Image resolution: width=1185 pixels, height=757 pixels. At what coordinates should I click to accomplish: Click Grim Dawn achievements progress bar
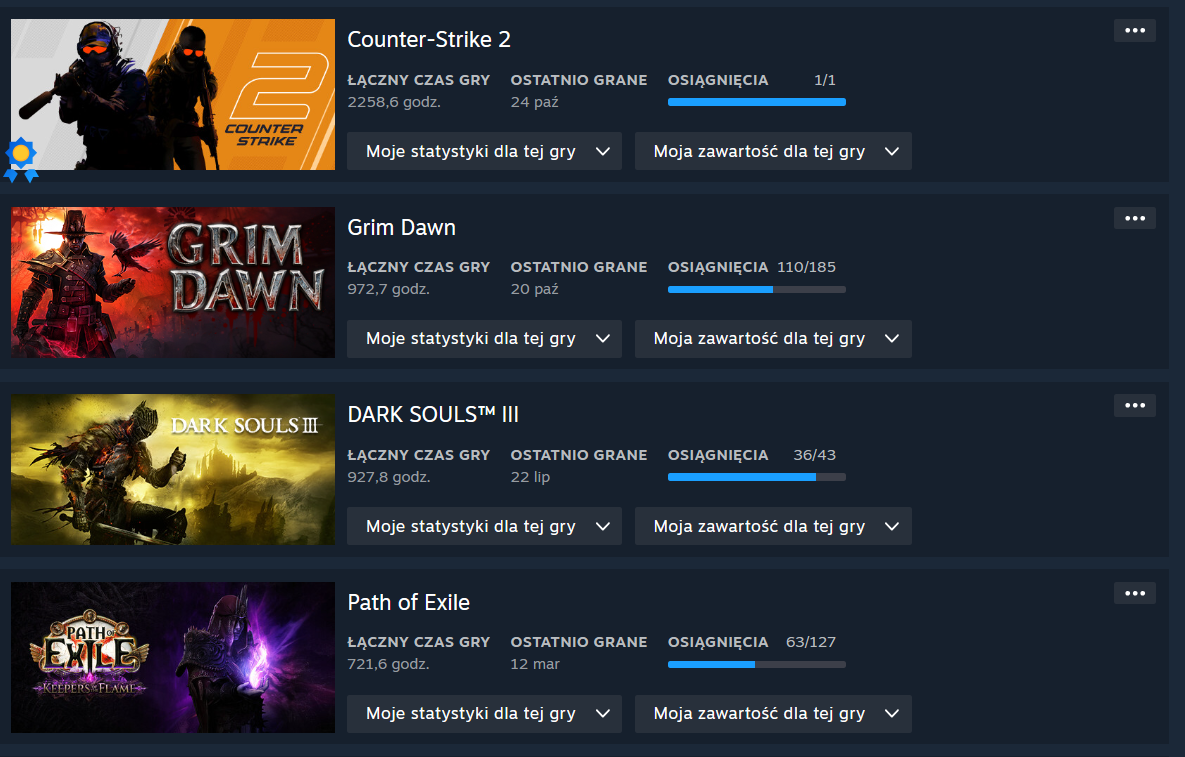[756, 289]
